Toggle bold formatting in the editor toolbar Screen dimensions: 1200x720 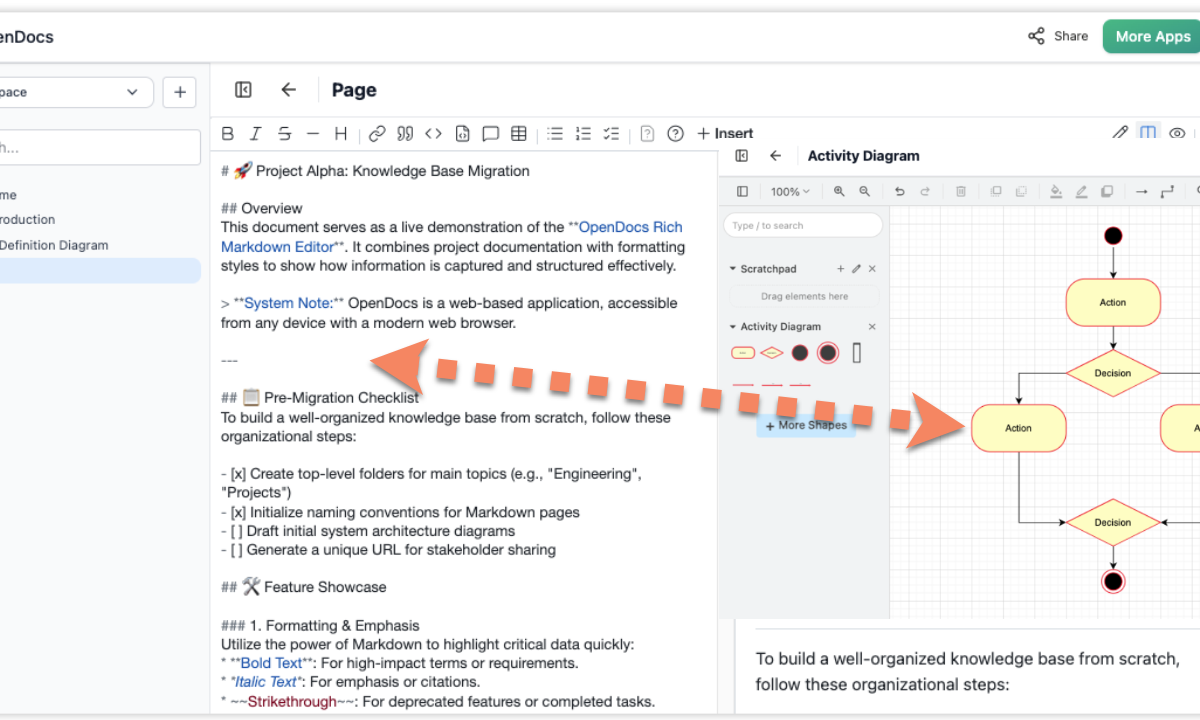(x=227, y=133)
